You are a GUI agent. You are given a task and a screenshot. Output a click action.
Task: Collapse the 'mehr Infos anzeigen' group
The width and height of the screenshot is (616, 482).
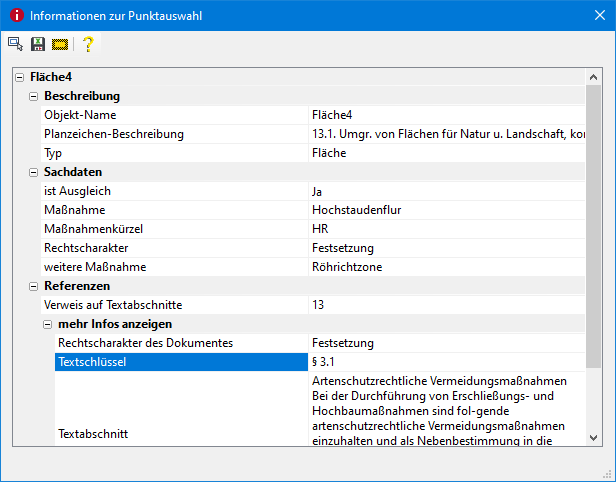[x=48, y=324]
